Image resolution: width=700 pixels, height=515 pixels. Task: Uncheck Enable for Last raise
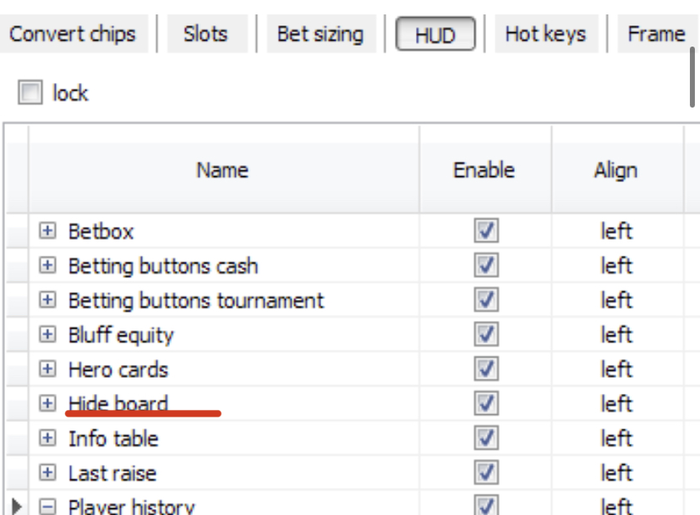pos(486,473)
